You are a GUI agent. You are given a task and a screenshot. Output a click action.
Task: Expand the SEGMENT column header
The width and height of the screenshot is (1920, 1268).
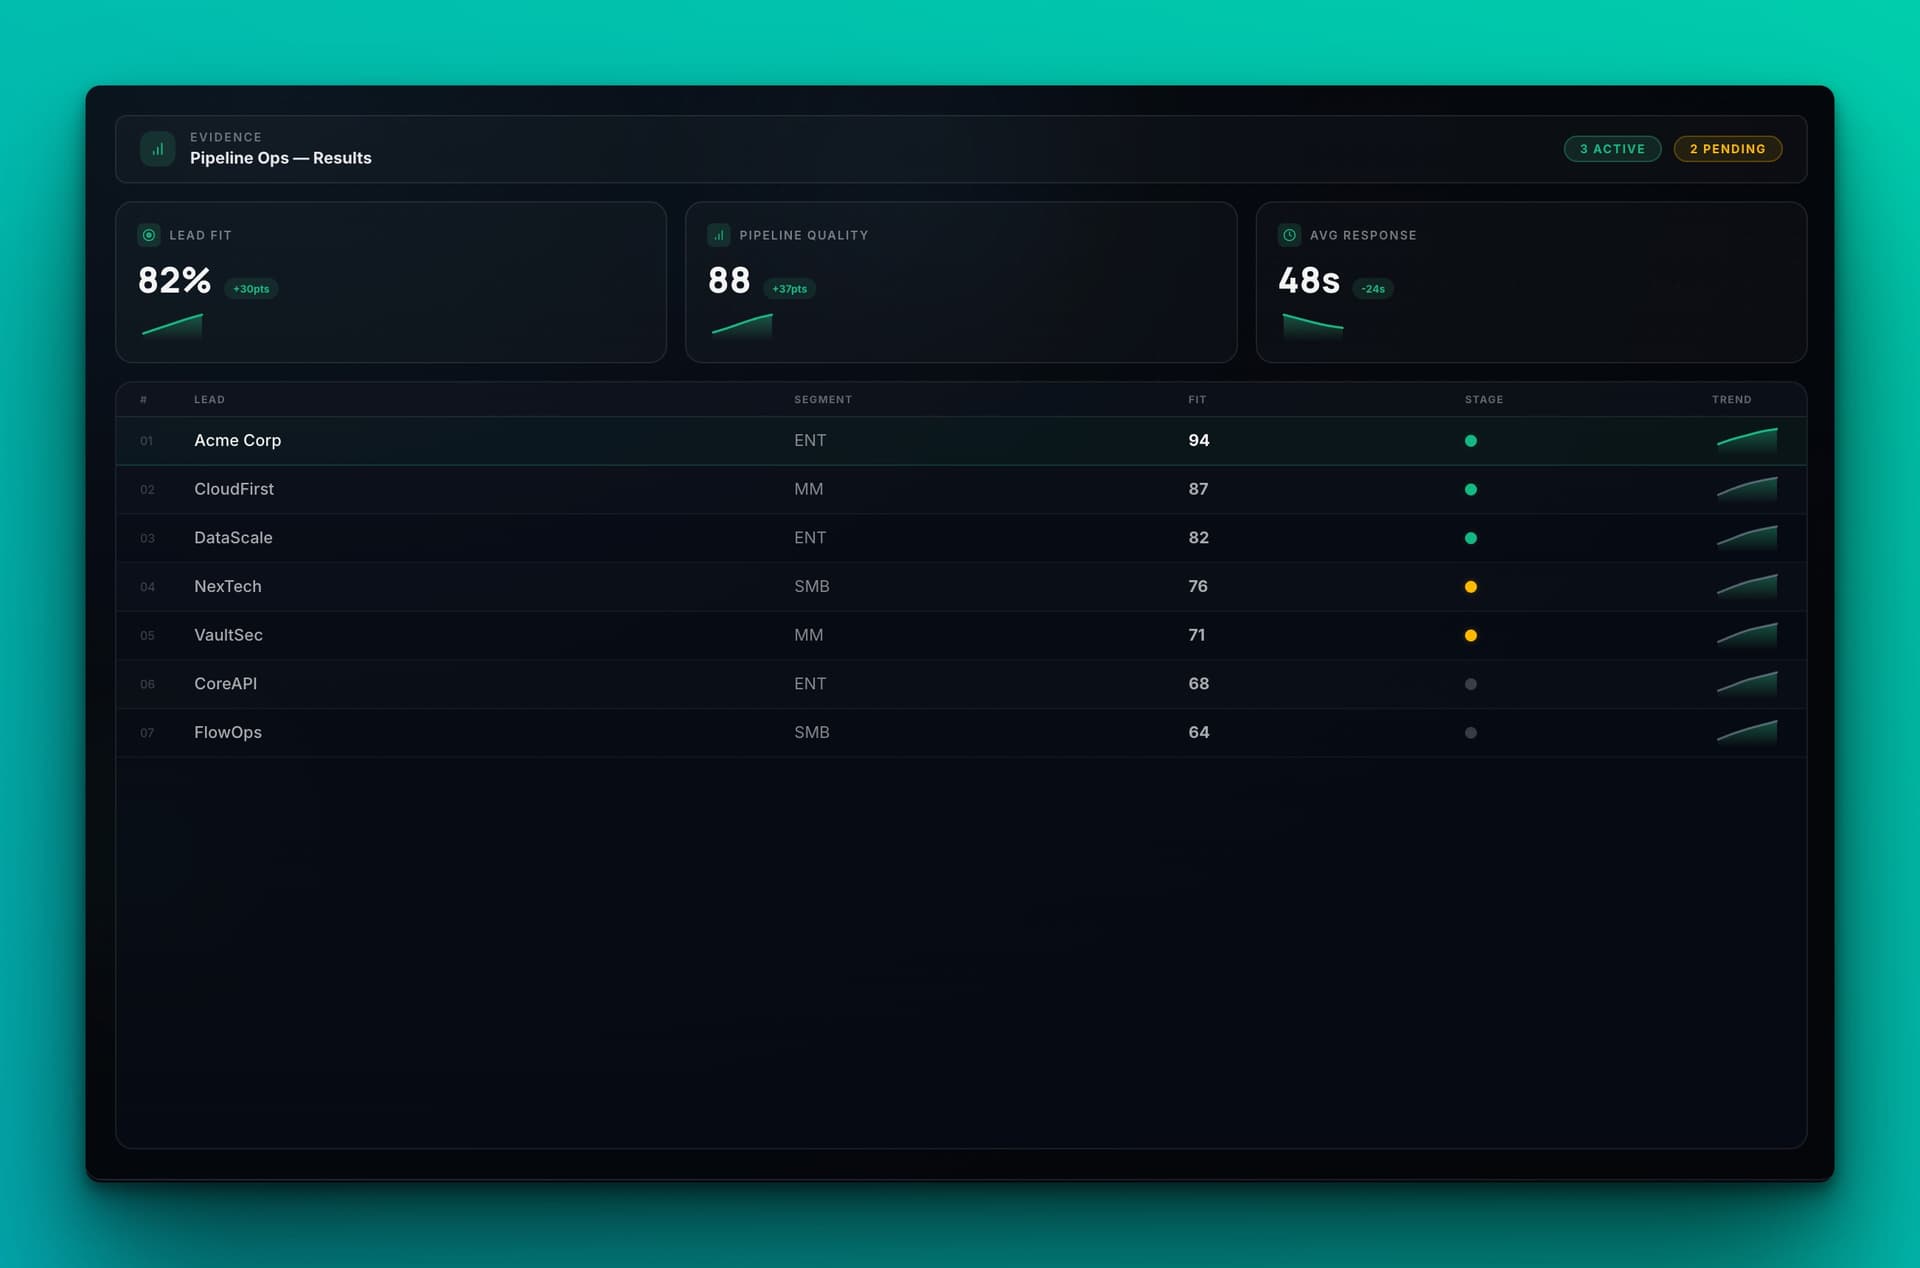pos(823,399)
